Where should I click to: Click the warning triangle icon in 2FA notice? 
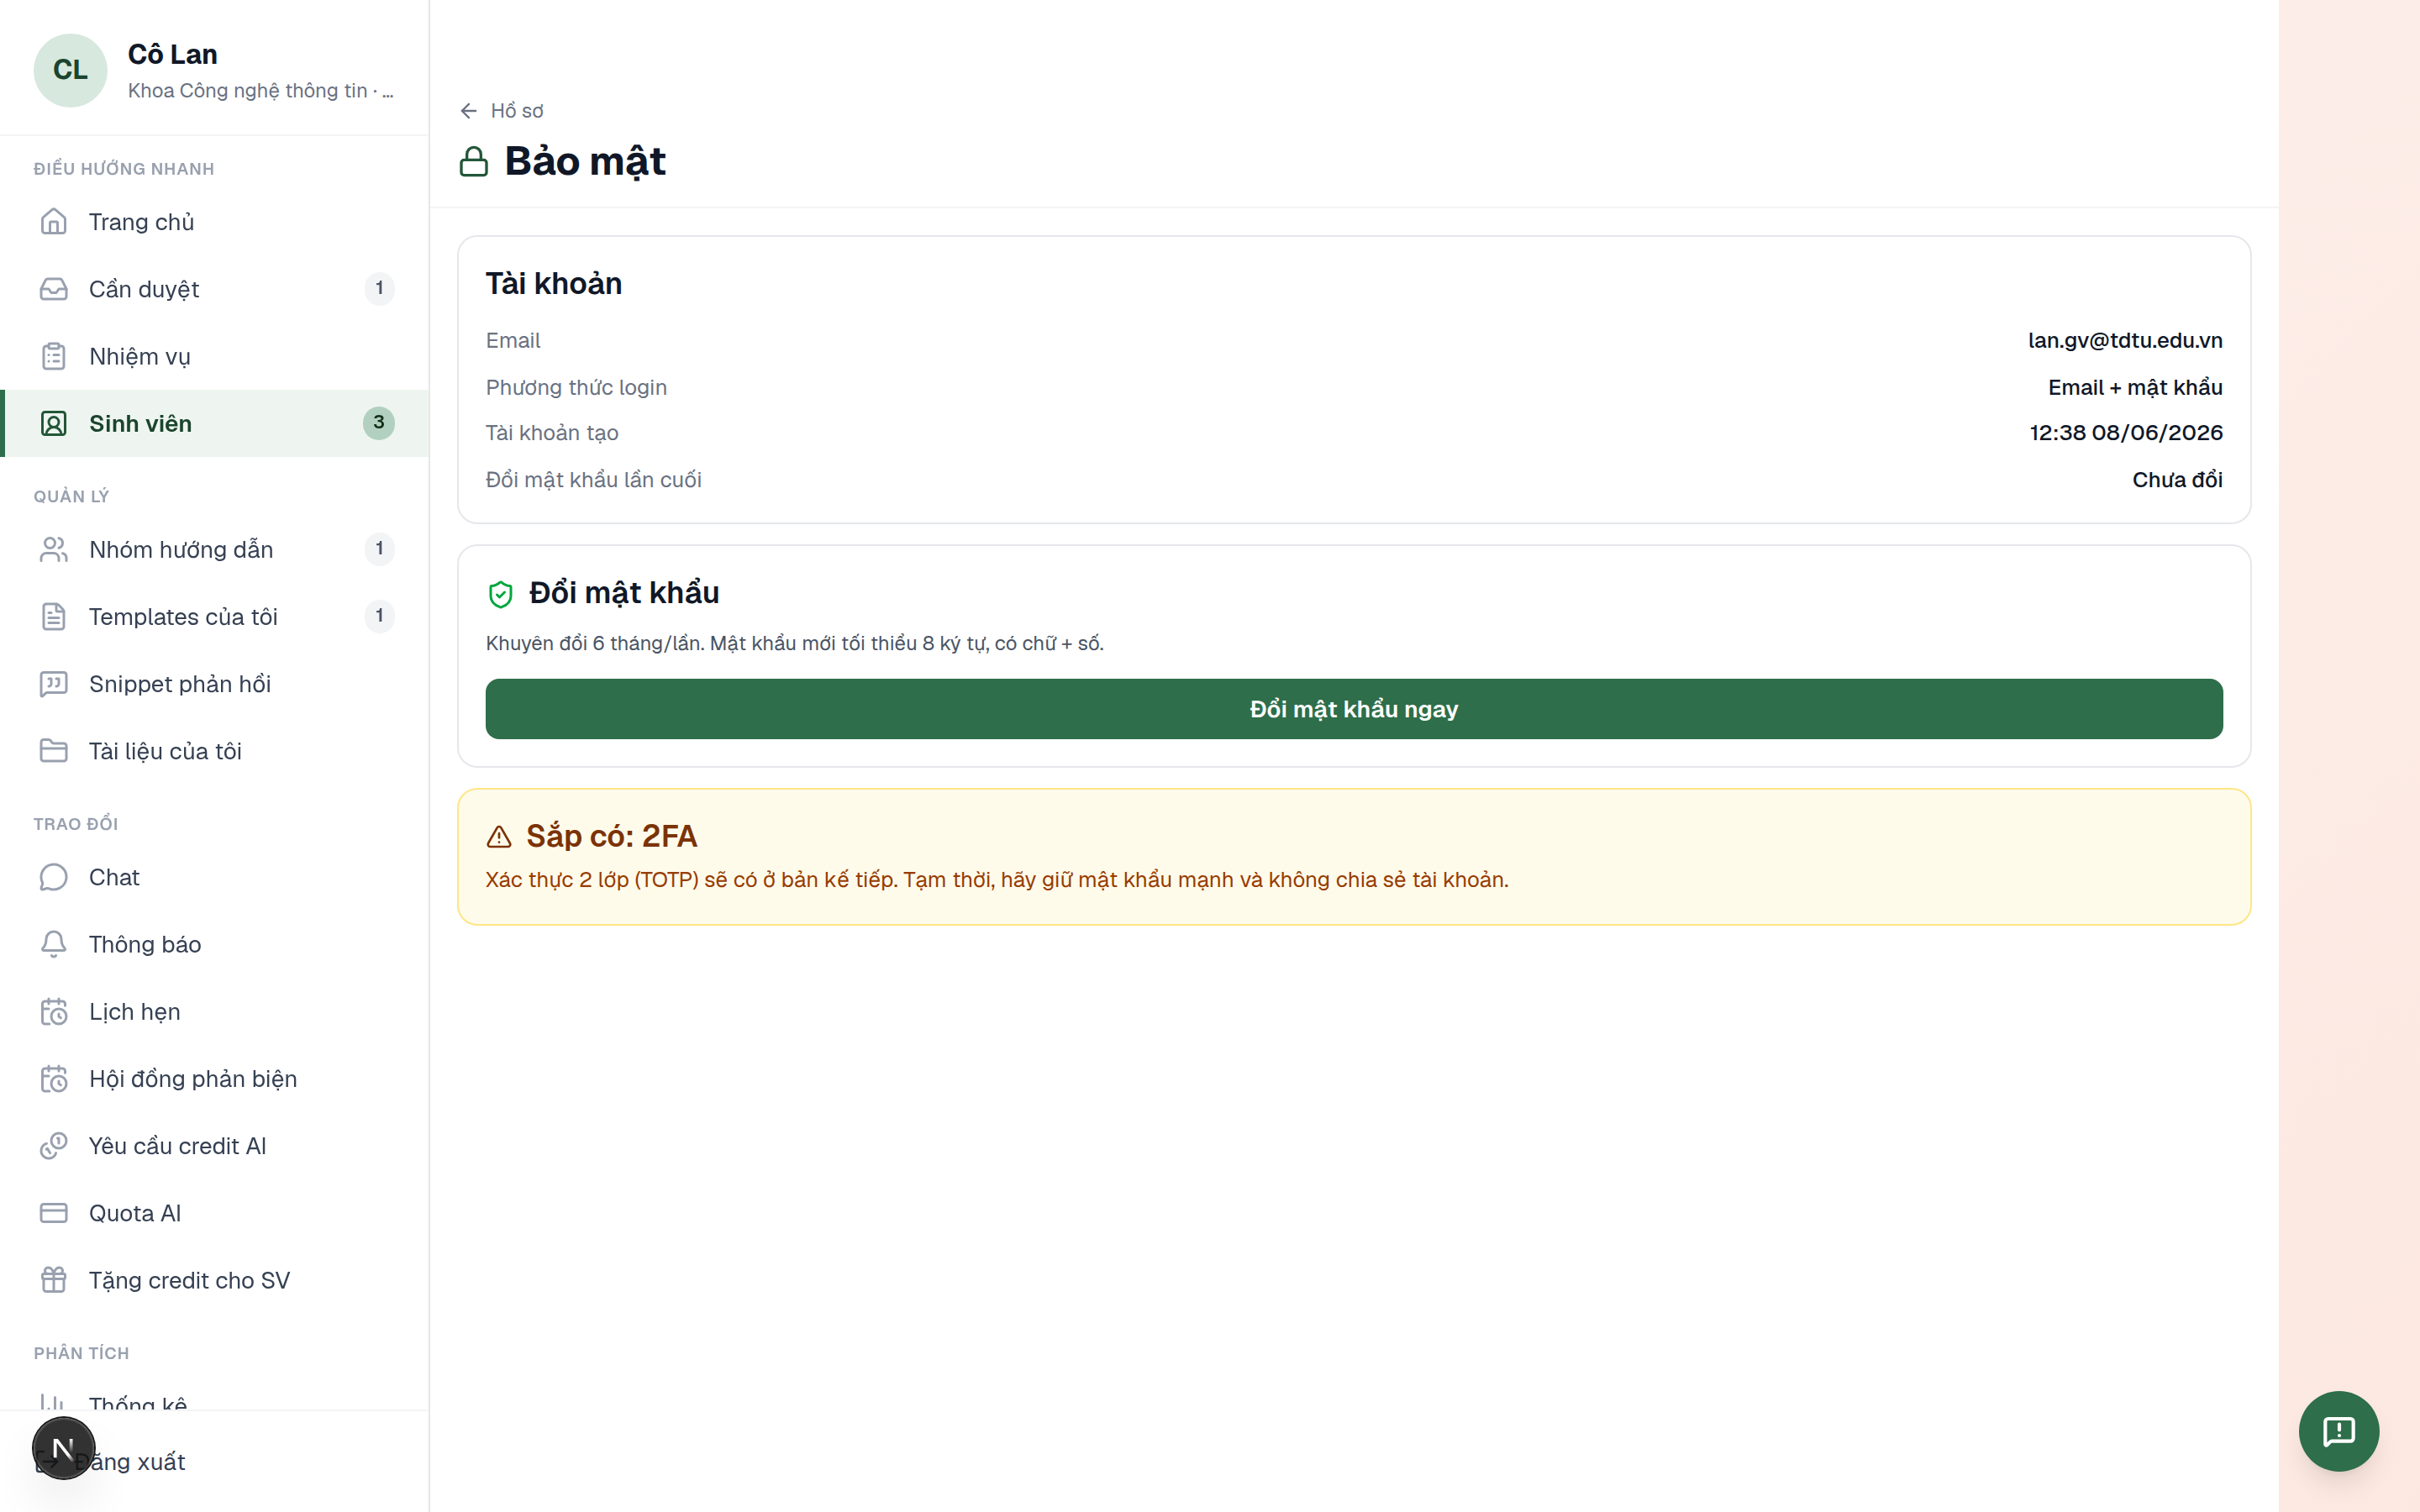click(x=499, y=837)
